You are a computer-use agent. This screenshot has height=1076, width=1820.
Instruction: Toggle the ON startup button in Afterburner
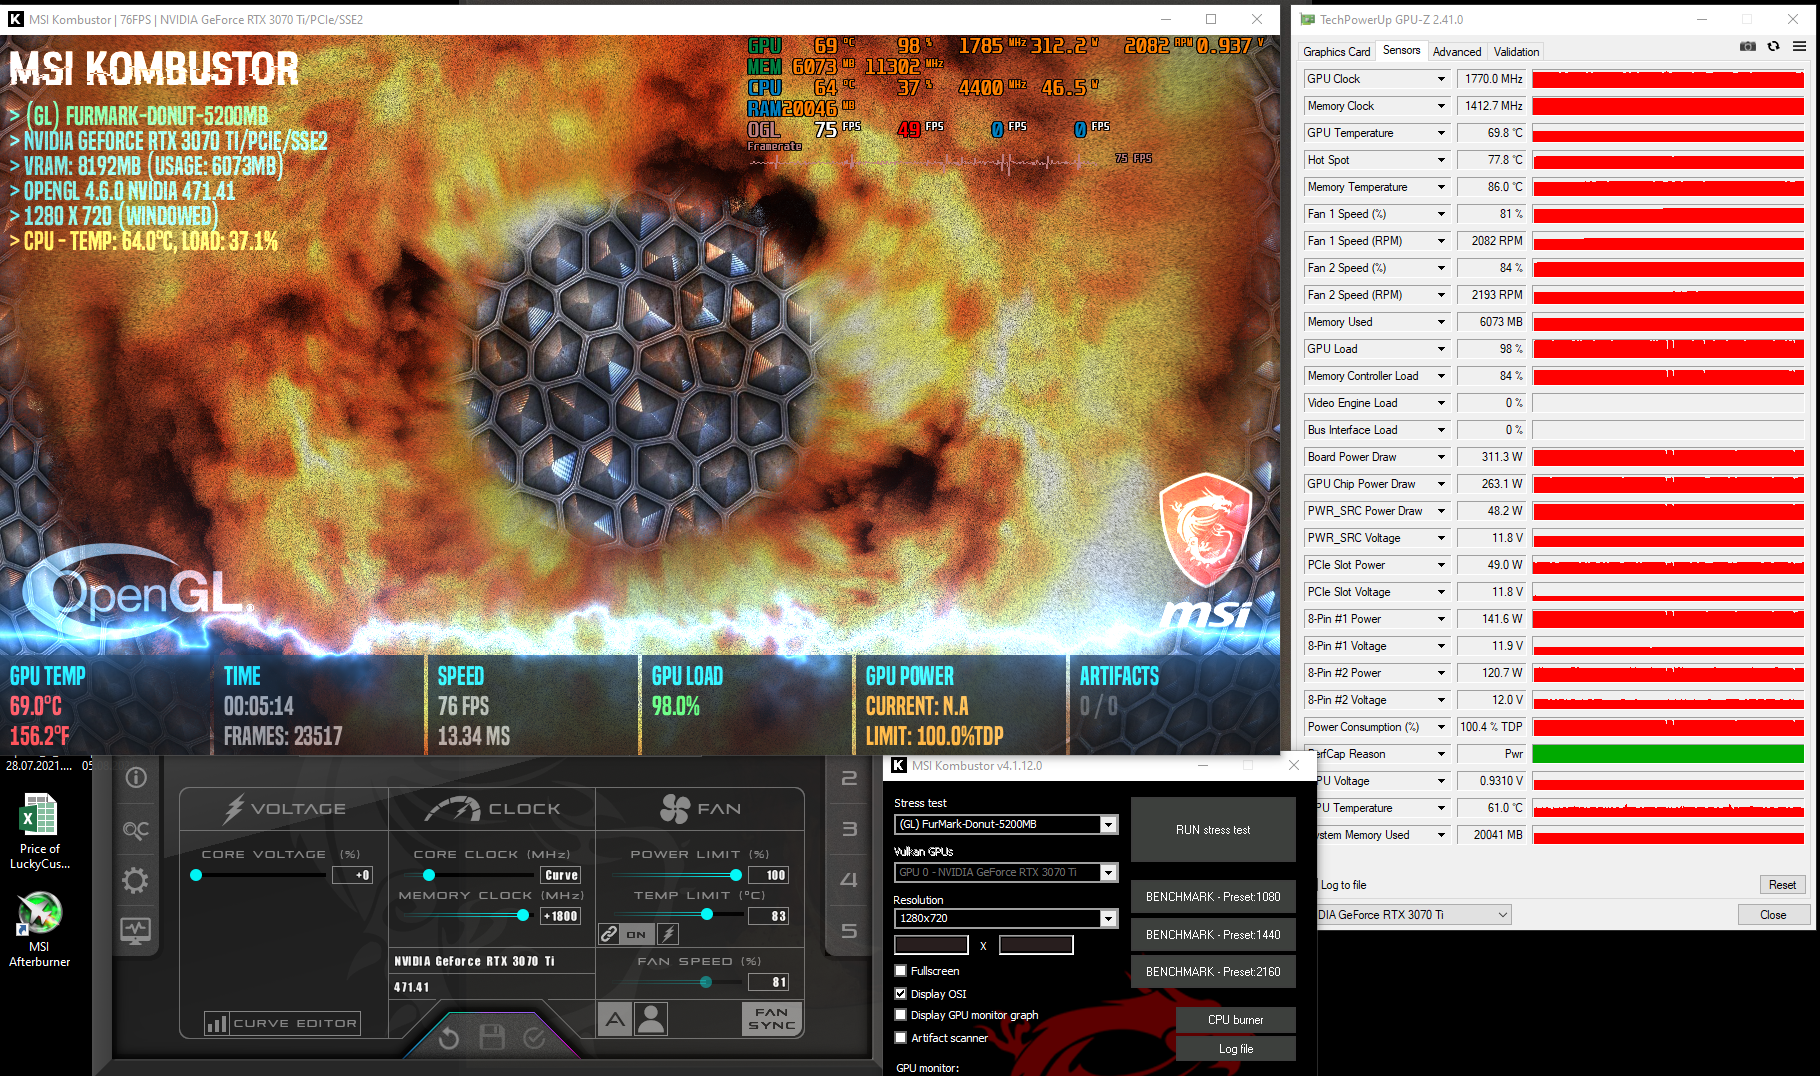click(x=637, y=934)
